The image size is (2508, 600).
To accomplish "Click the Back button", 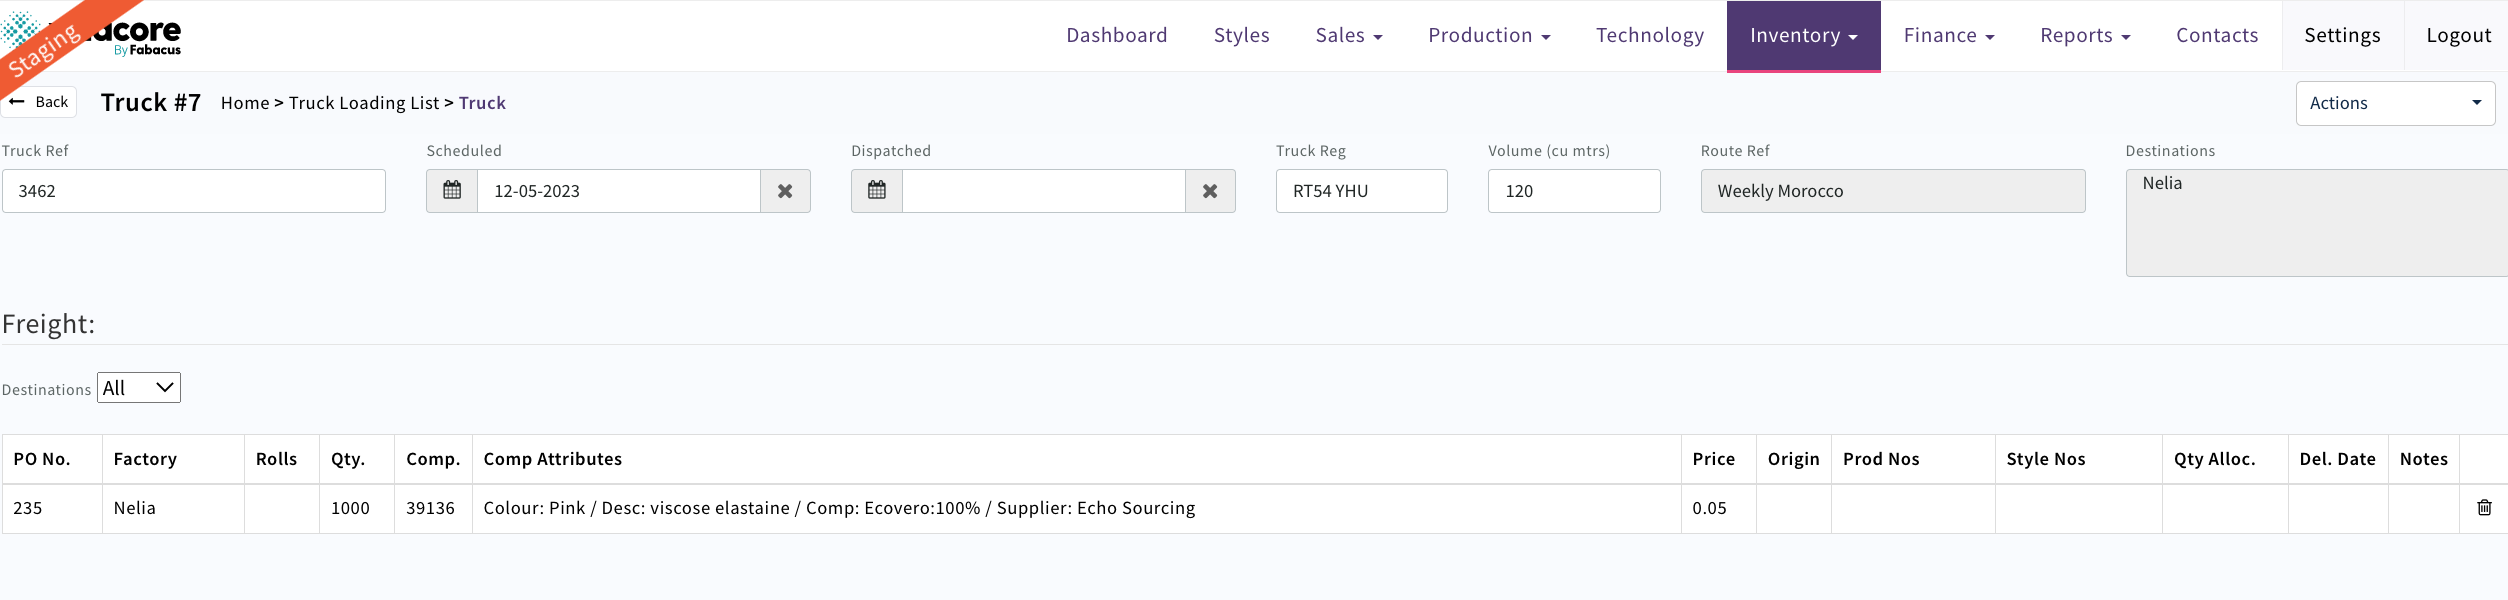I will [40, 102].
